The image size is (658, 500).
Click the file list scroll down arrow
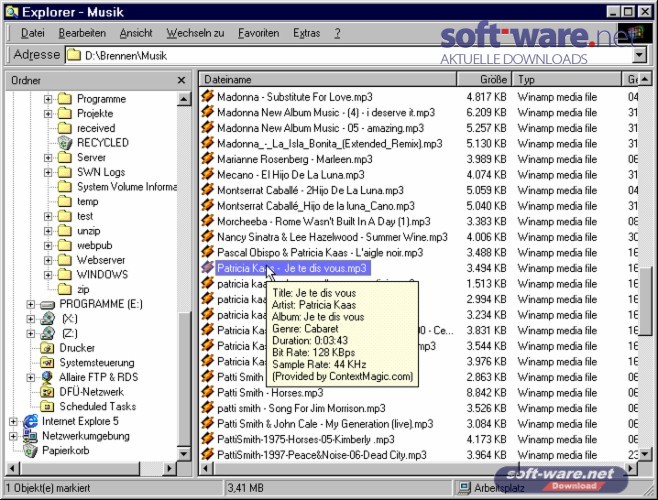click(x=645, y=455)
